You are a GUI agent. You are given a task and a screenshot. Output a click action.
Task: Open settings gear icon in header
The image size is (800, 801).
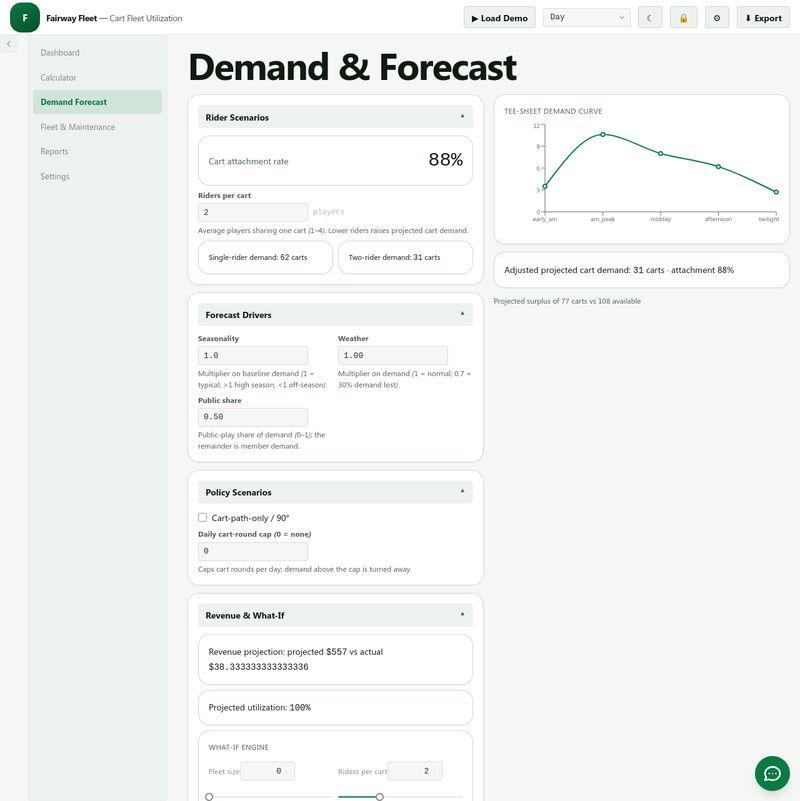tap(717, 18)
